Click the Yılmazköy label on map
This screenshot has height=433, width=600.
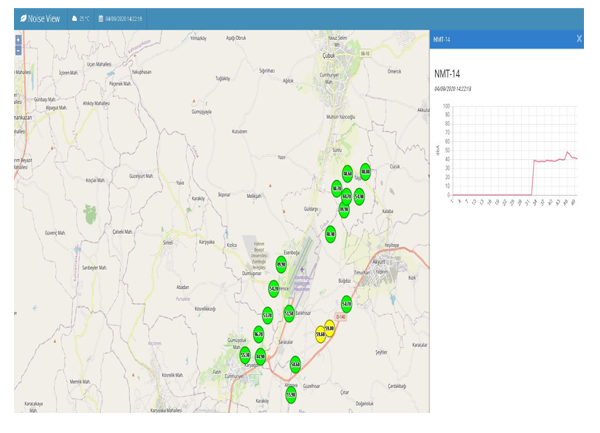coord(198,38)
